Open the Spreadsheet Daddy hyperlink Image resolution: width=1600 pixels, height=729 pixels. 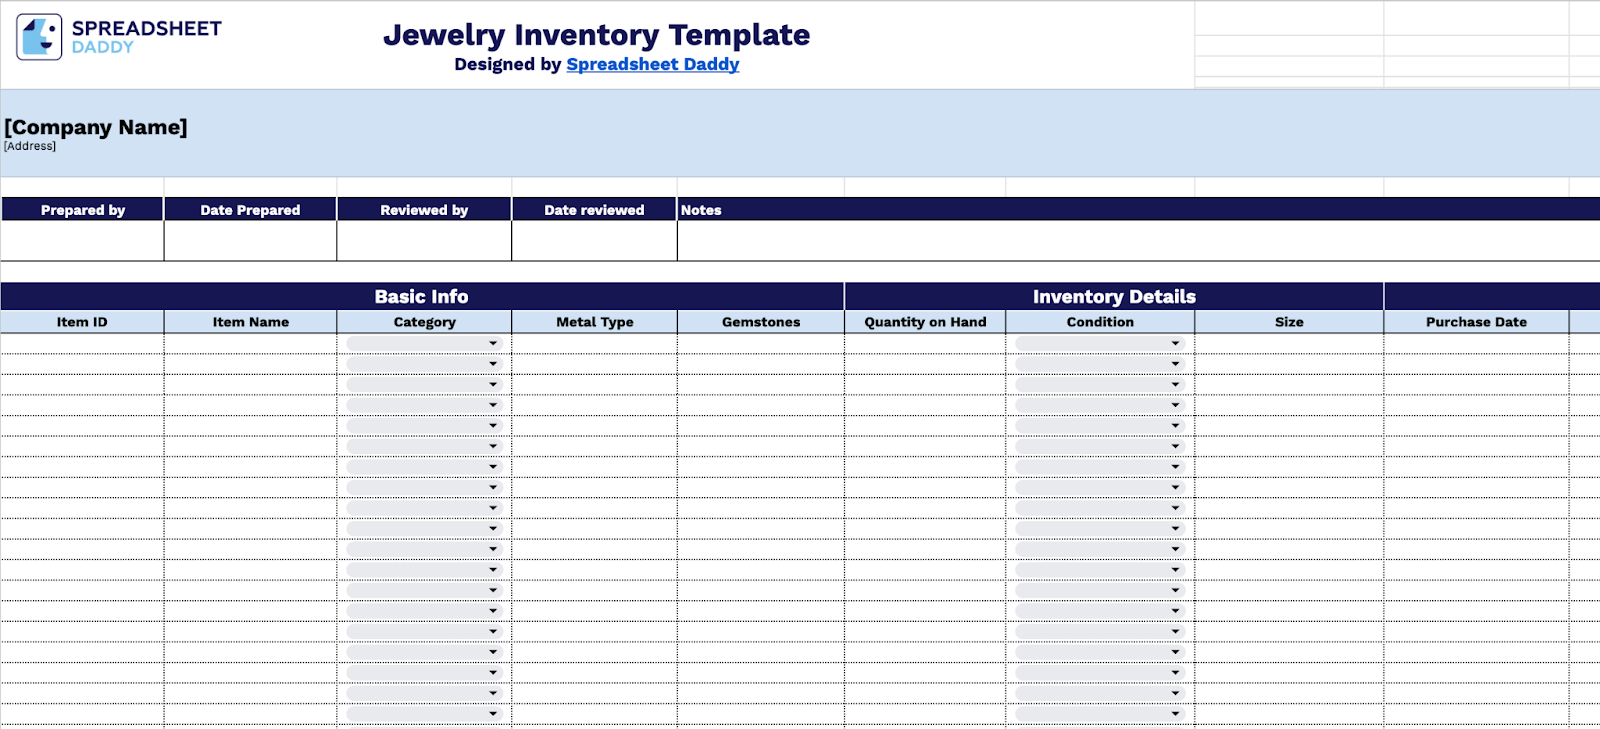click(x=652, y=63)
